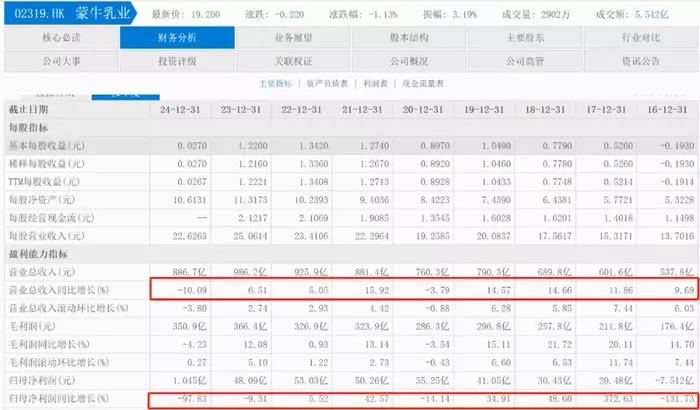This screenshot has width=700, height=410.
Task: View the 公司高管 tab
Action: (x=525, y=60)
